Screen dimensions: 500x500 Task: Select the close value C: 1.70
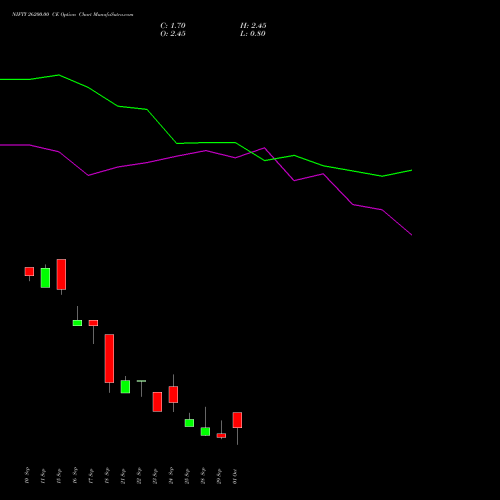173,26
